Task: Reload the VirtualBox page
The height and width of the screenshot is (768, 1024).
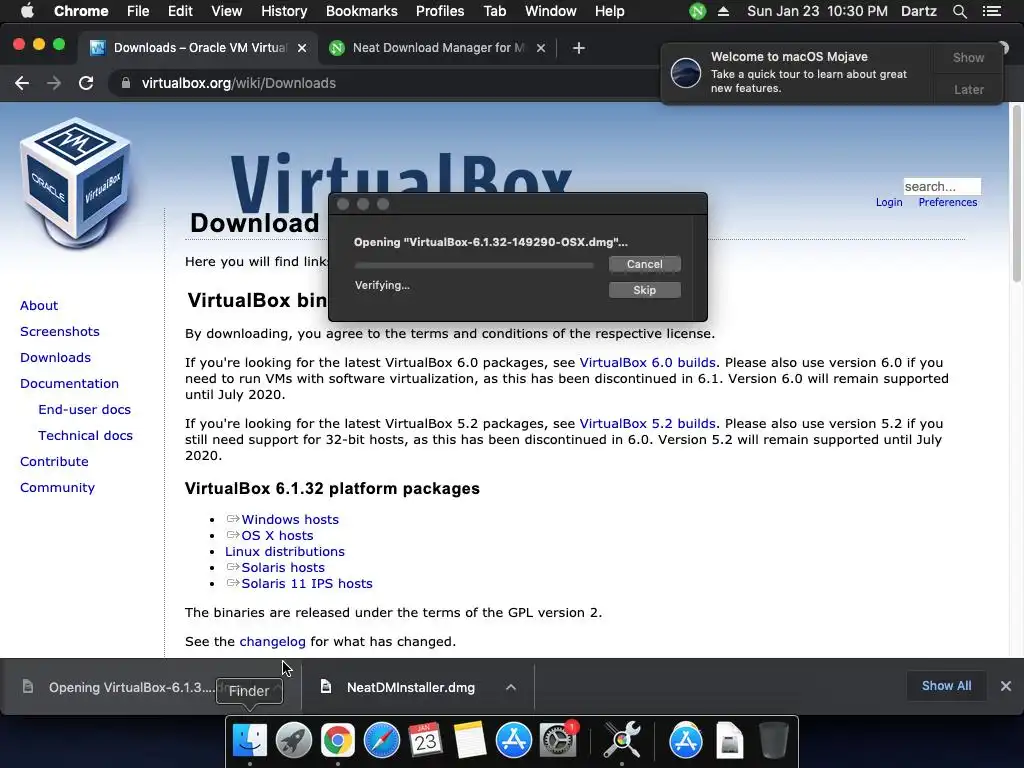Action: (86, 83)
